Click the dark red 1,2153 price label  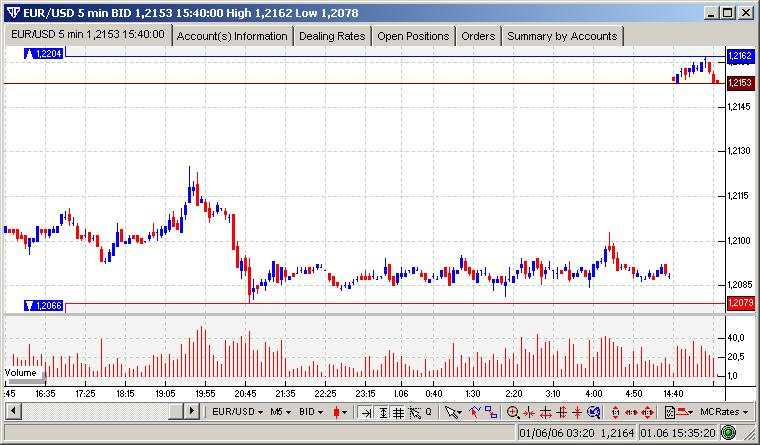(x=740, y=83)
